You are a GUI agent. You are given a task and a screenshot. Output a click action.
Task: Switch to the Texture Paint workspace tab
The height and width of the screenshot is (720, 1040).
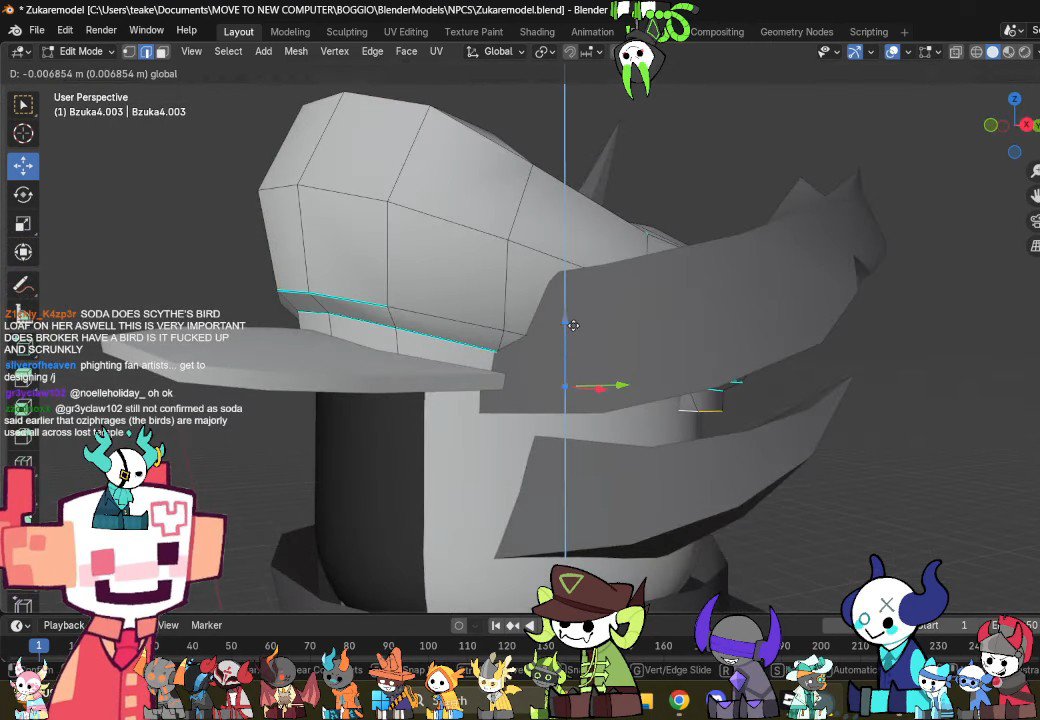(x=474, y=32)
